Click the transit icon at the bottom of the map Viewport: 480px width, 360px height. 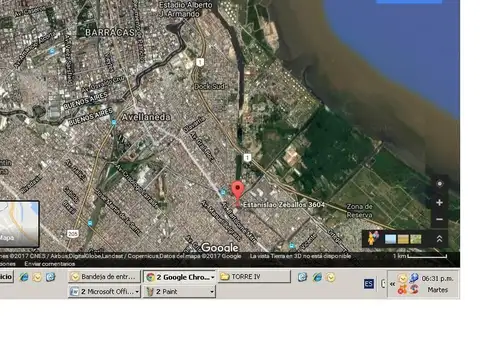click(292, 246)
